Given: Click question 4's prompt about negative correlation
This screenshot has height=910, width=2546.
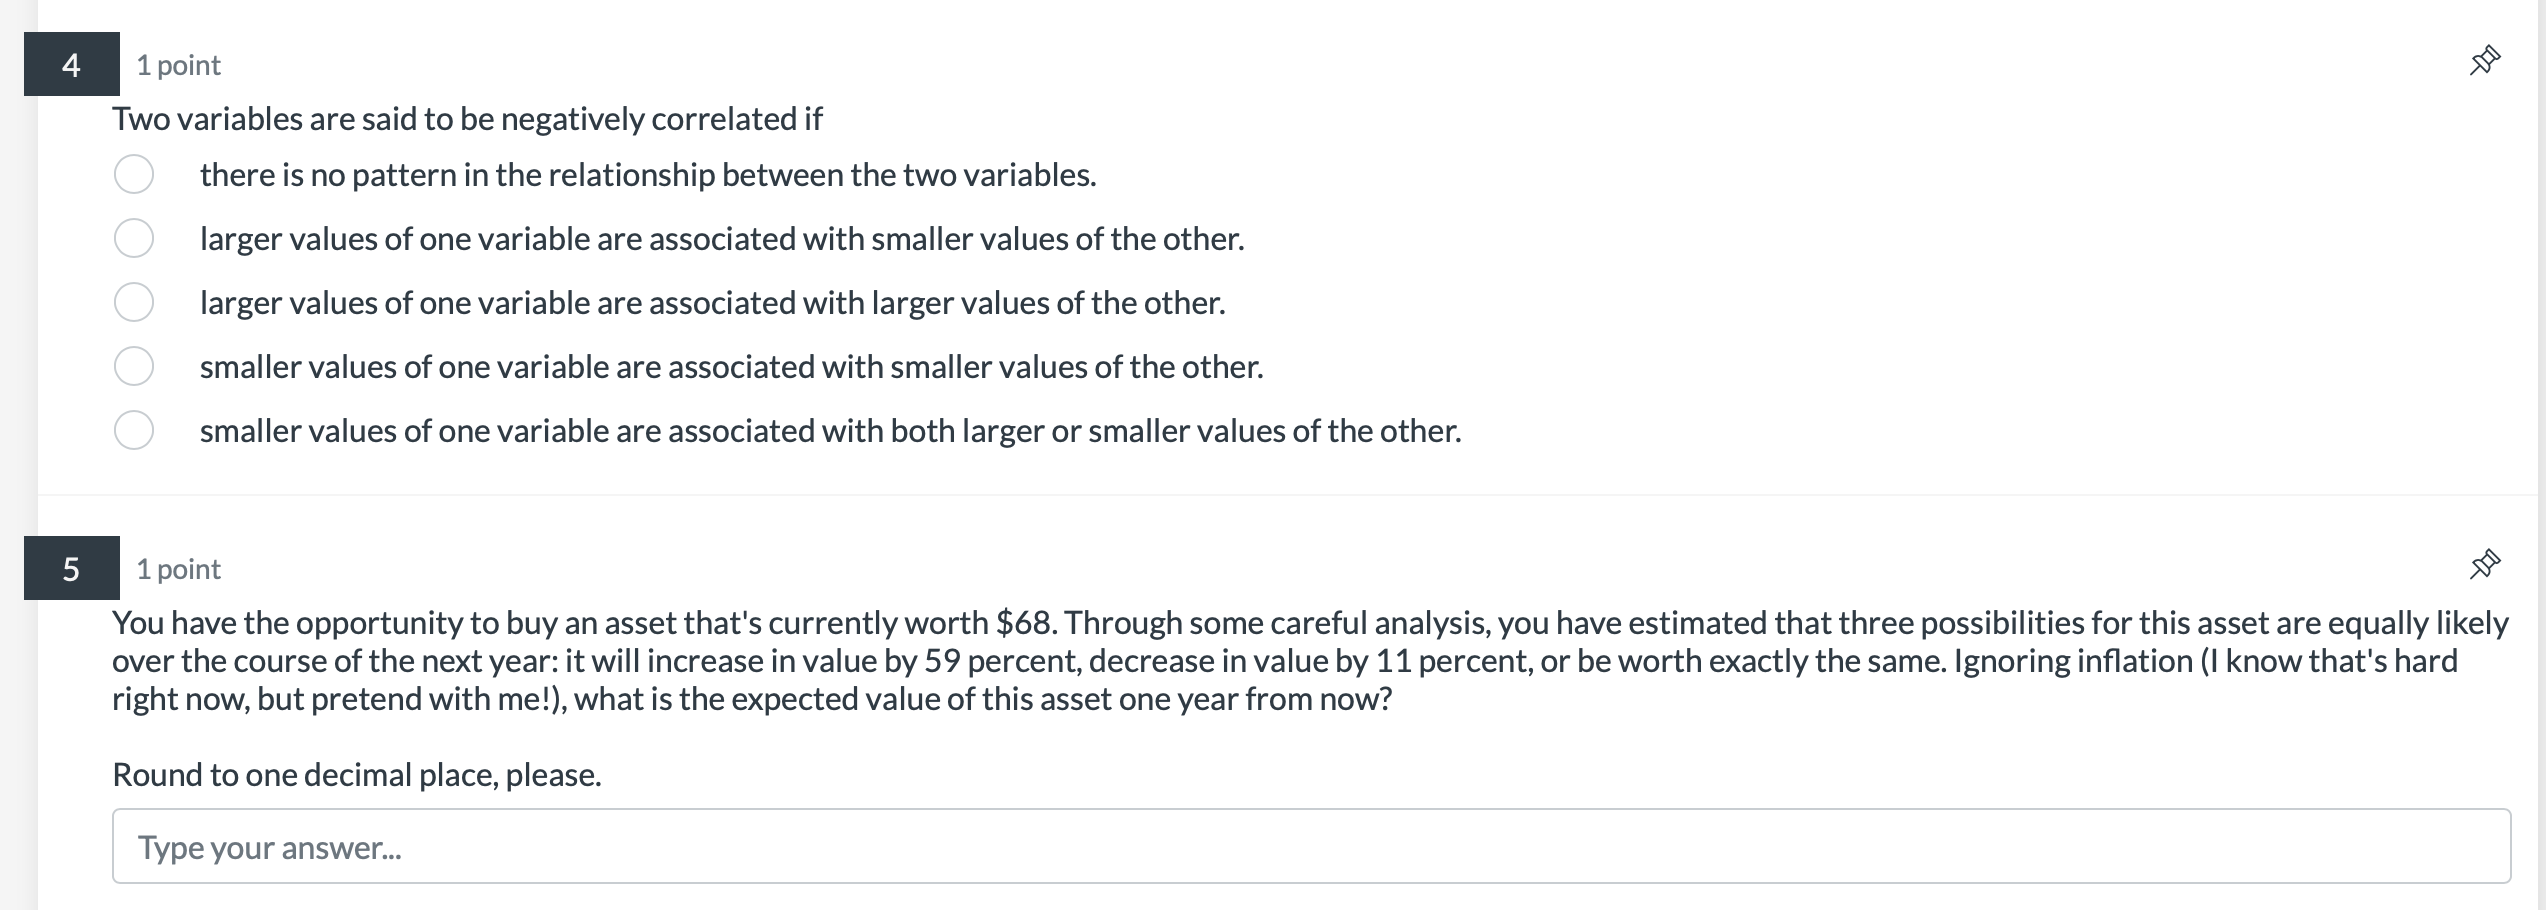Looking at the screenshot, I should point(466,118).
